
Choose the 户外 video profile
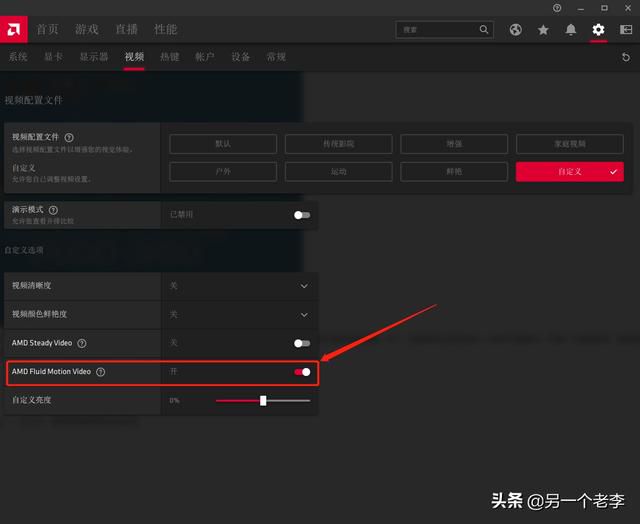(x=223, y=172)
